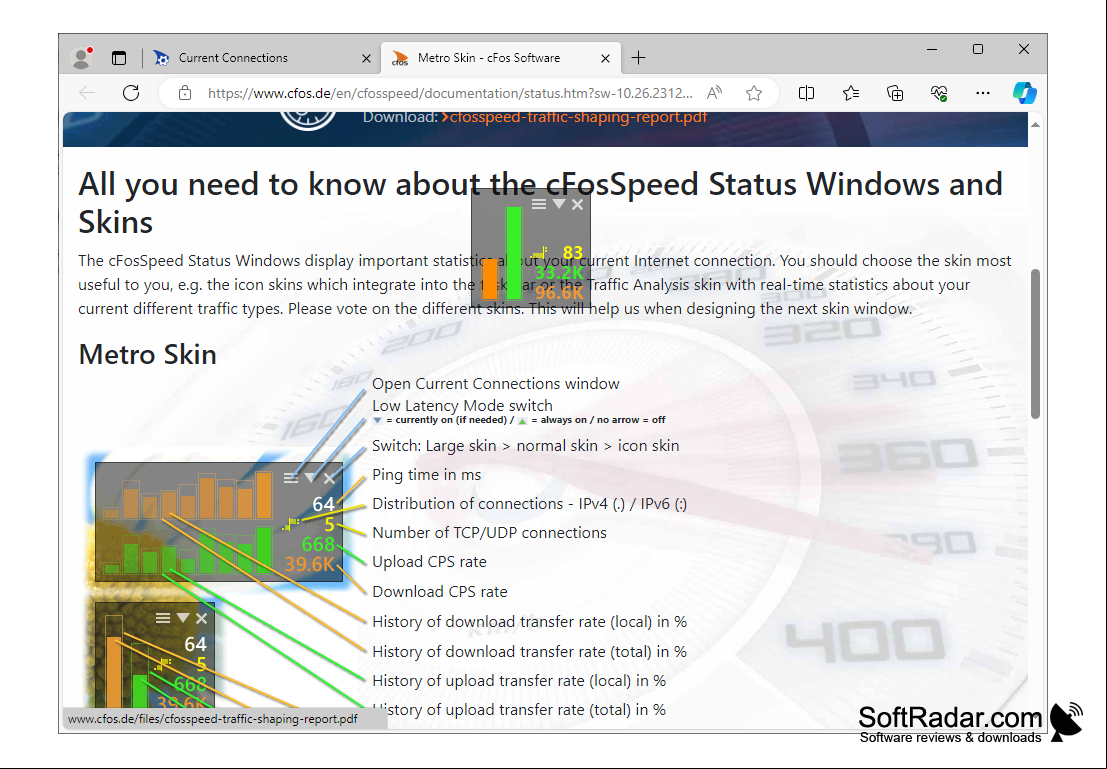Open menu on the floating cFosSpeed status window
The width and height of the screenshot is (1107, 769).
pyautogui.click(x=539, y=204)
